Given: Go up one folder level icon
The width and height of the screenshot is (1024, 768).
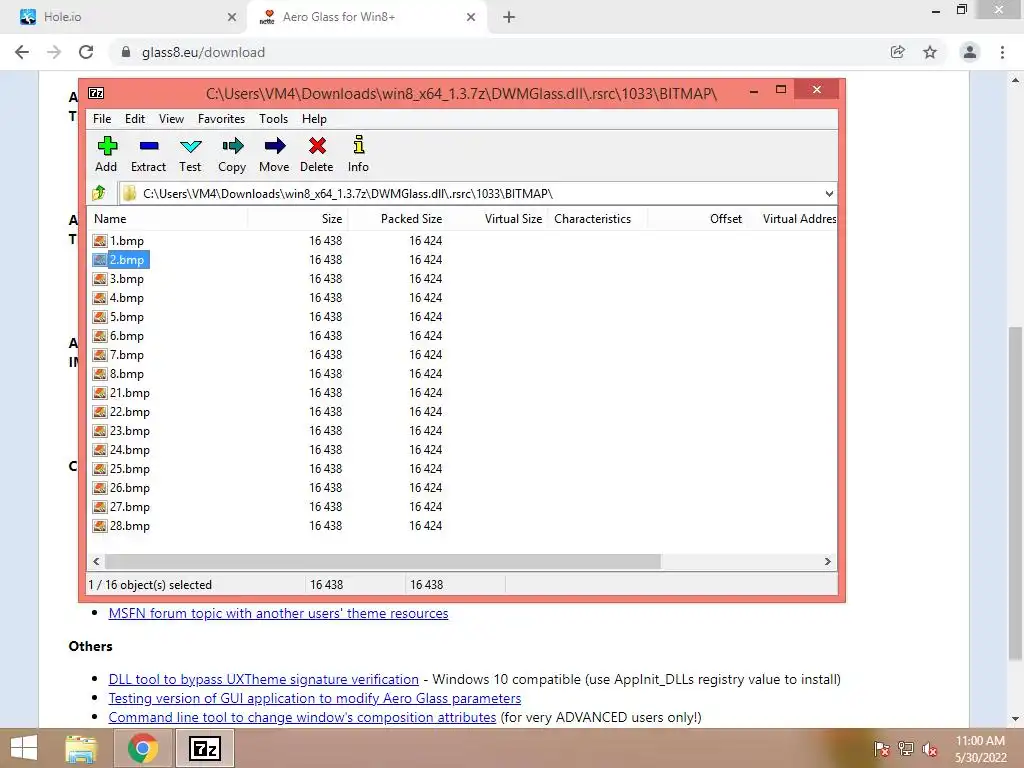Looking at the screenshot, I should click(99, 193).
